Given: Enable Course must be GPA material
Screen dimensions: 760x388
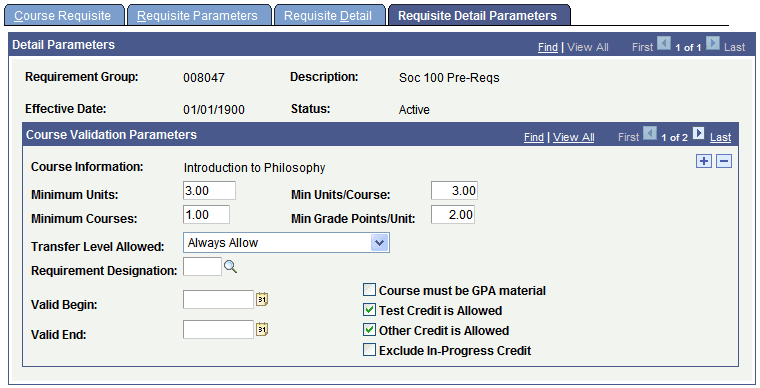Looking at the screenshot, I should tap(369, 290).
